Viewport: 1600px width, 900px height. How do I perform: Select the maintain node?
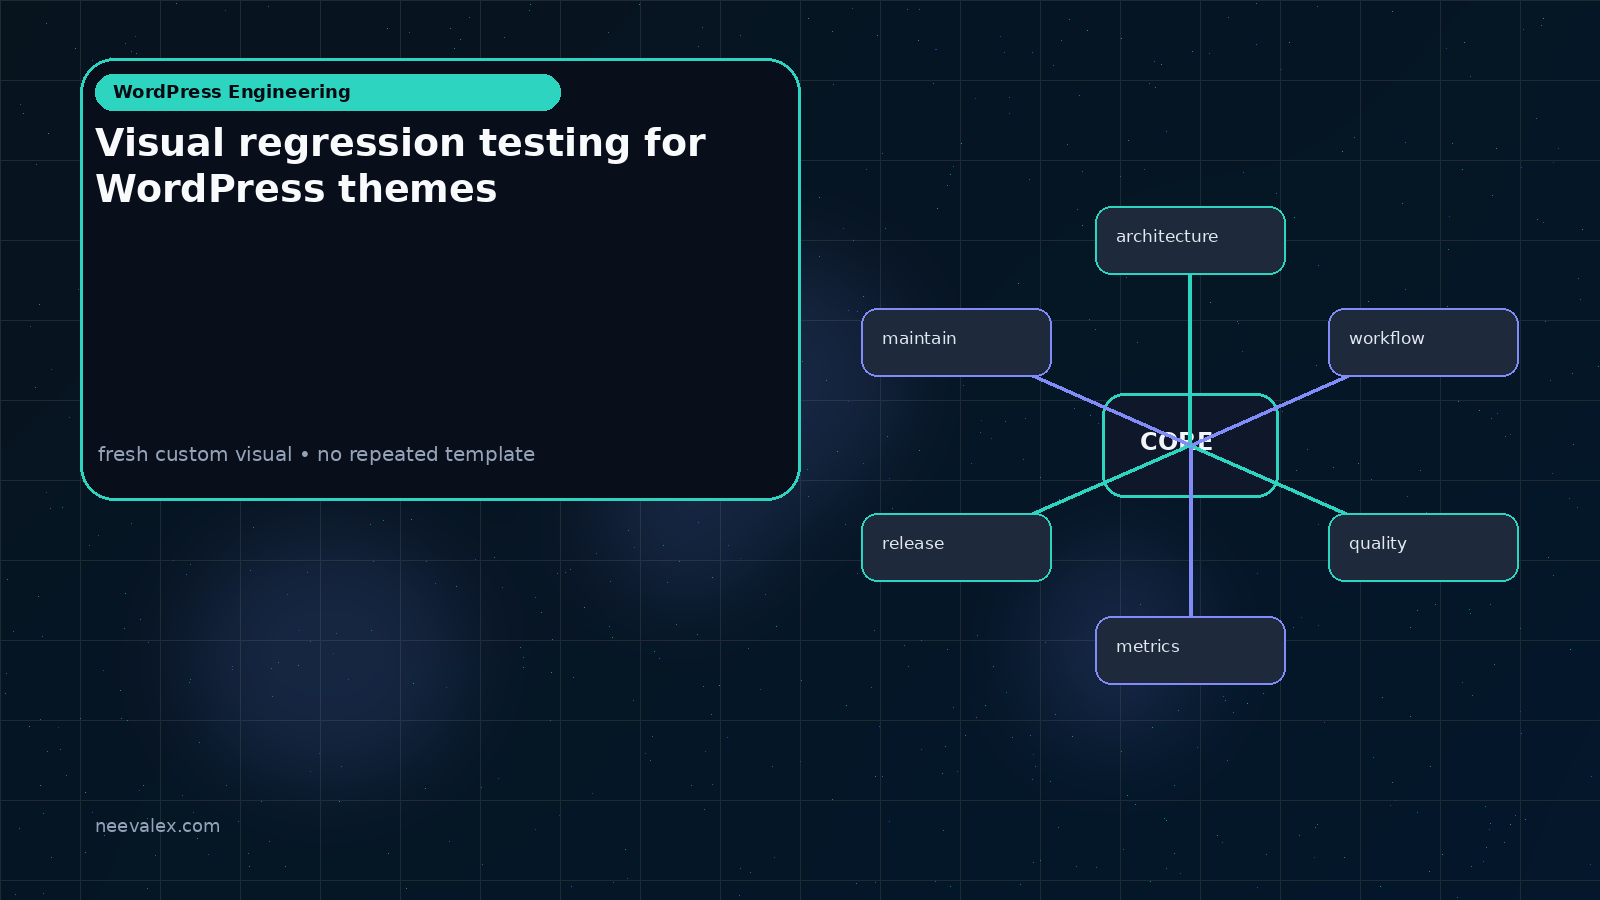(x=956, y=342)
